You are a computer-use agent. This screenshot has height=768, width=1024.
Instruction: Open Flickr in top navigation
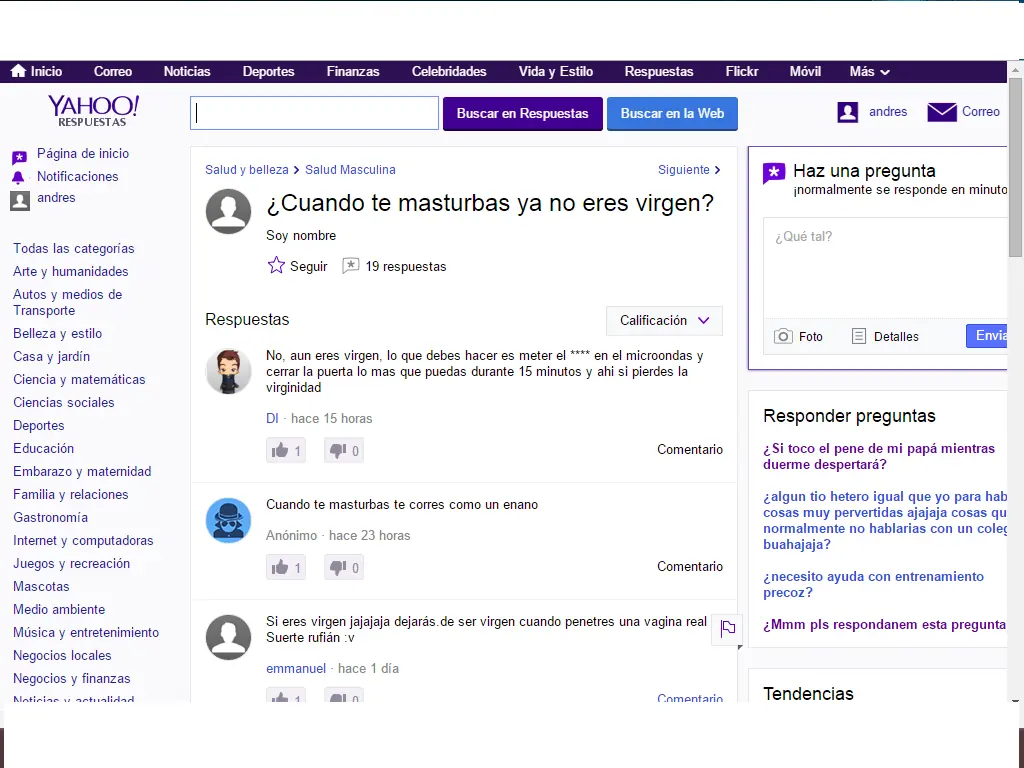742,72
